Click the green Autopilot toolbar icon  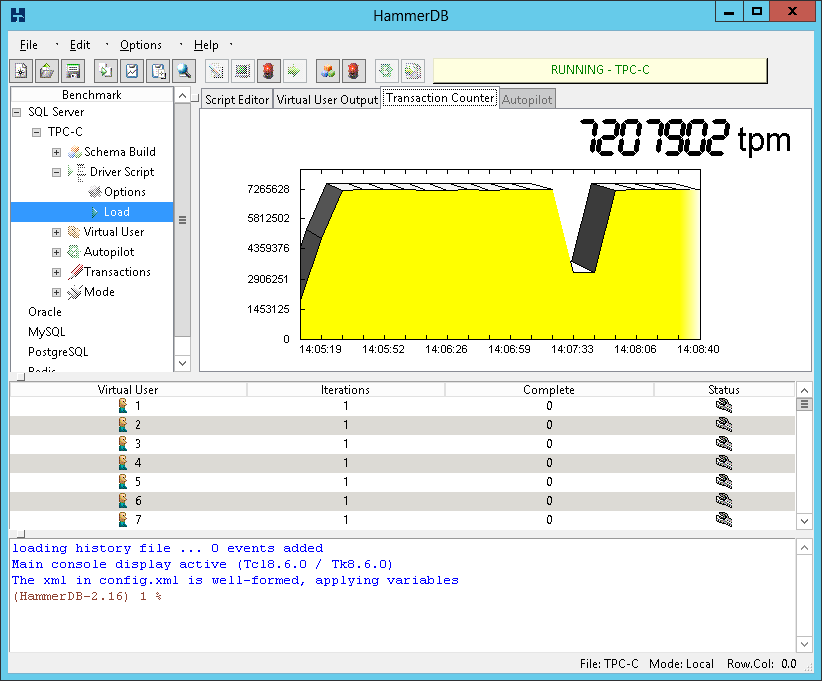pos(386,71)
